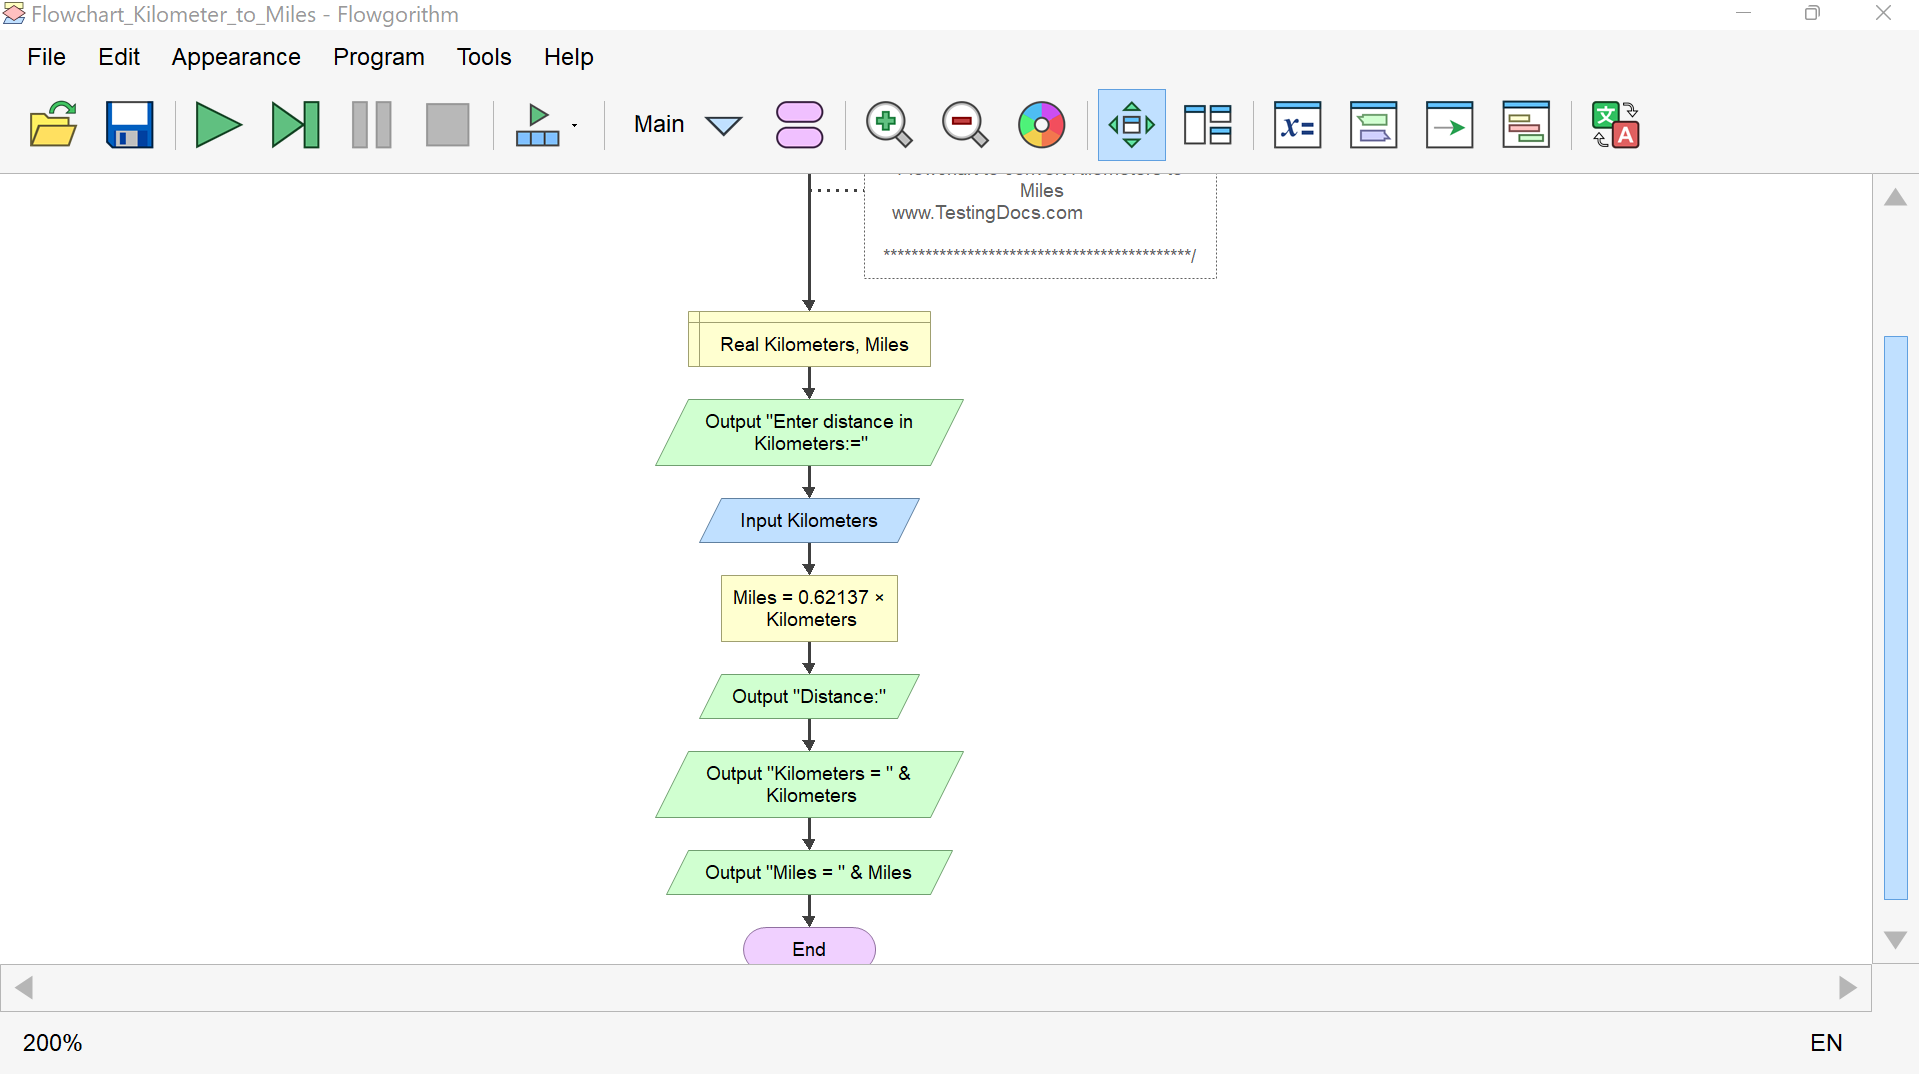Stop the program execution
This screenshot has height=1074, width=1919.
coord(447,125)
